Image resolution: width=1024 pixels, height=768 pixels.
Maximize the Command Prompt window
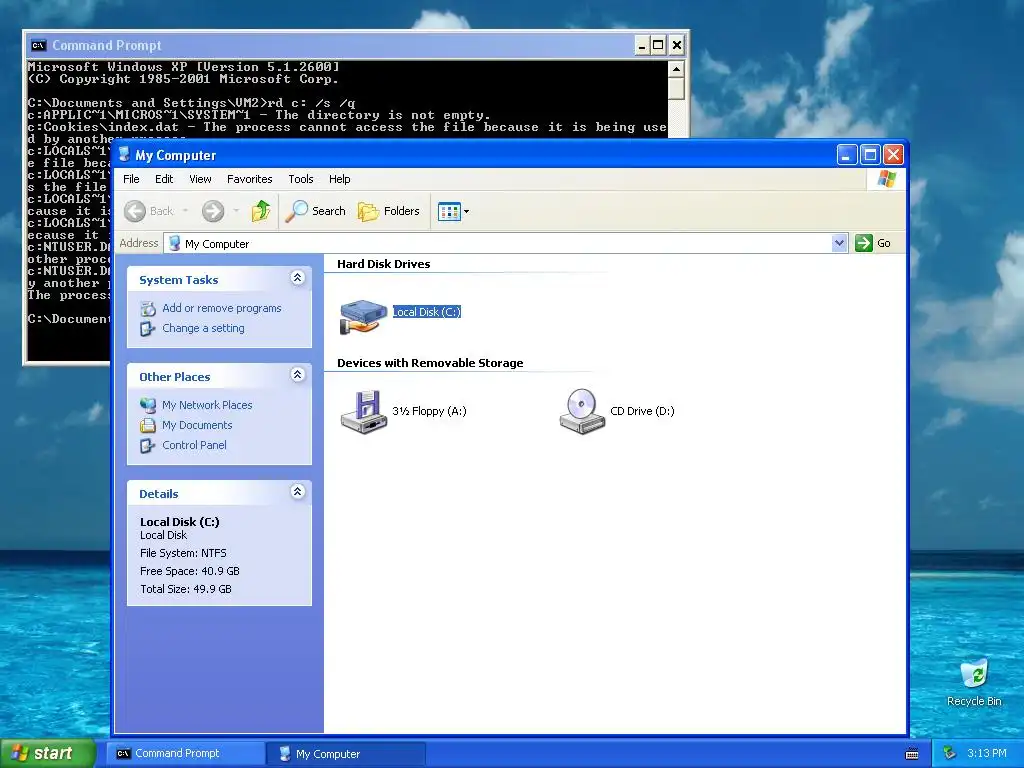click(x=658, y=45)
